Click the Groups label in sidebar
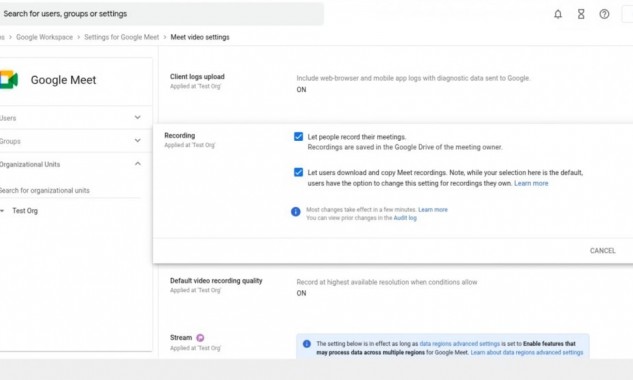The height and width of the screenshot is (380, 633). [x=10, y=141]
